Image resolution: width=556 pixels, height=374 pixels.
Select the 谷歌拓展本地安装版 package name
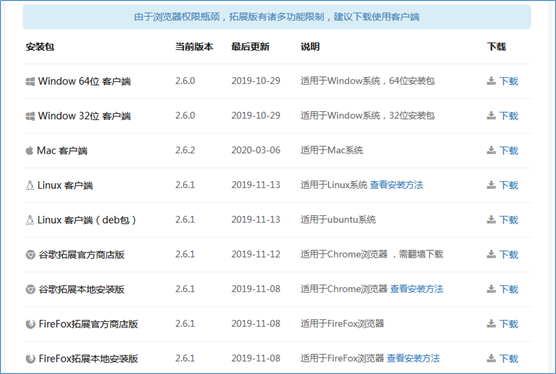click(82, 289)
